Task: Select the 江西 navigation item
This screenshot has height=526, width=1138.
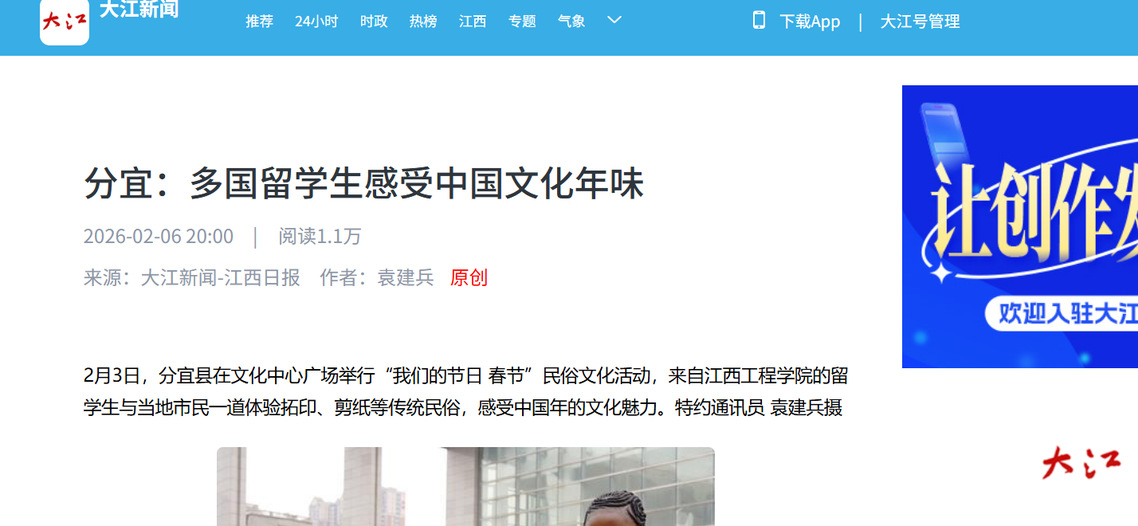Action: tap(472, 21)
